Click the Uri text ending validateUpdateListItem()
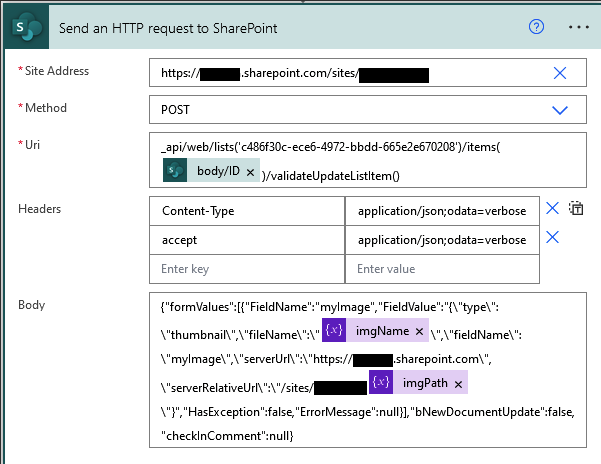Screen dimensions: 601x464 coord(331,176)
